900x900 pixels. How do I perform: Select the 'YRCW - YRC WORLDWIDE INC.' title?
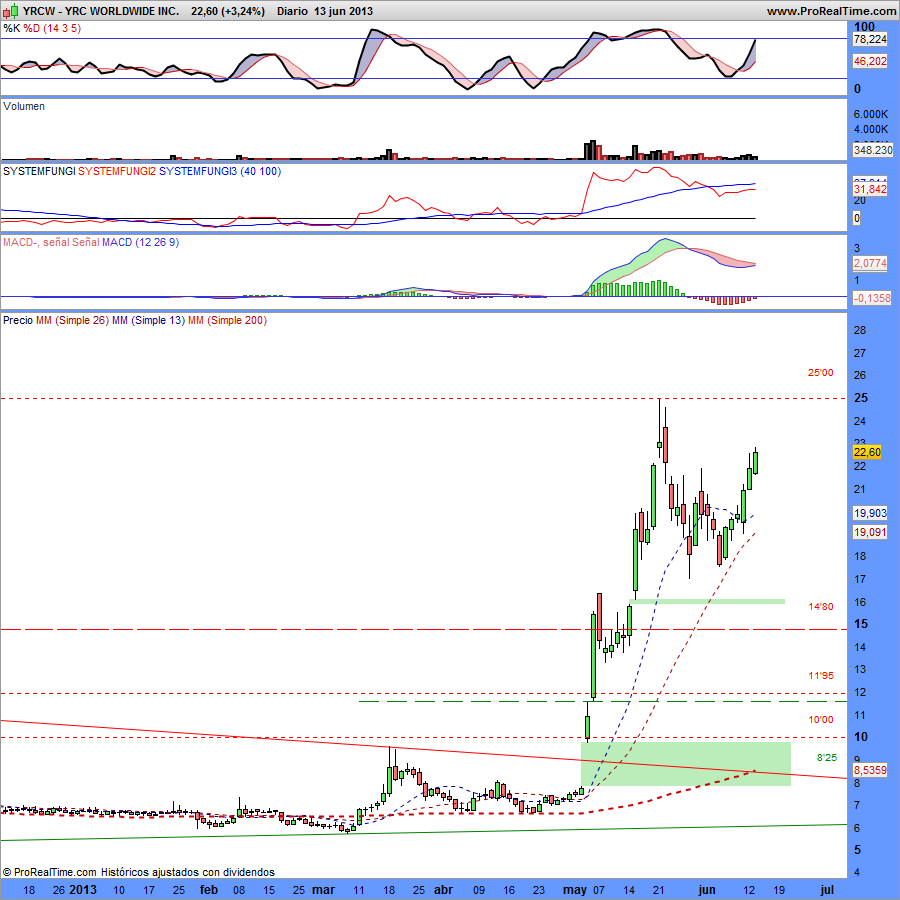(x=101, y=11)
